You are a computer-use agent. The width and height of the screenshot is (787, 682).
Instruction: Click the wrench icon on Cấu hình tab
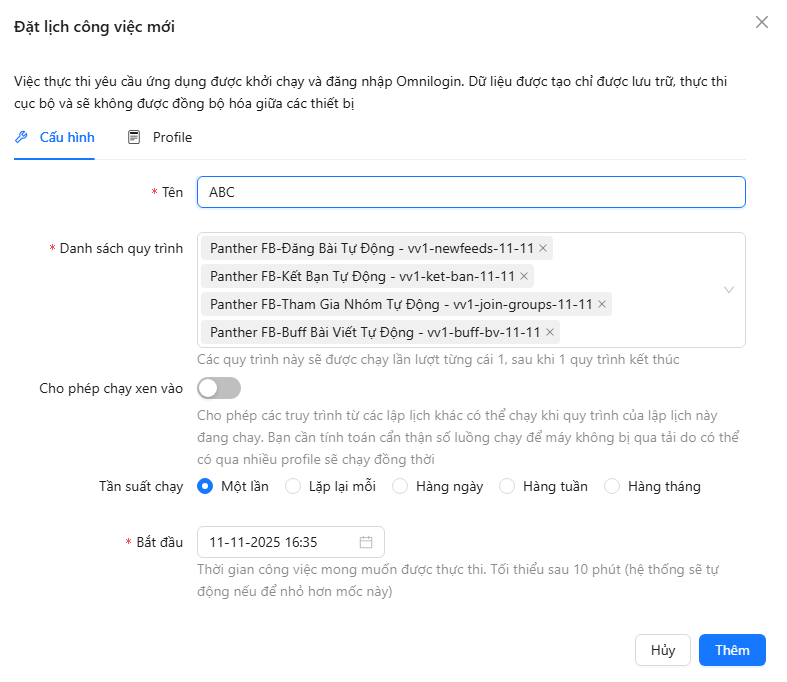coord(21,137)
